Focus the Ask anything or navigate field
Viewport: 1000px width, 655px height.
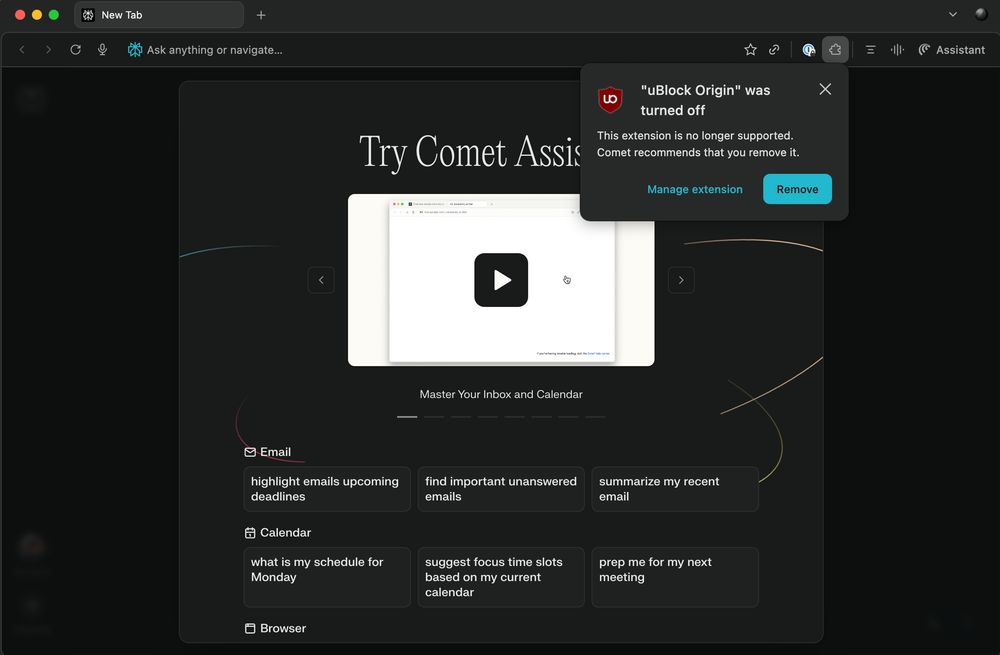[214, 50]
